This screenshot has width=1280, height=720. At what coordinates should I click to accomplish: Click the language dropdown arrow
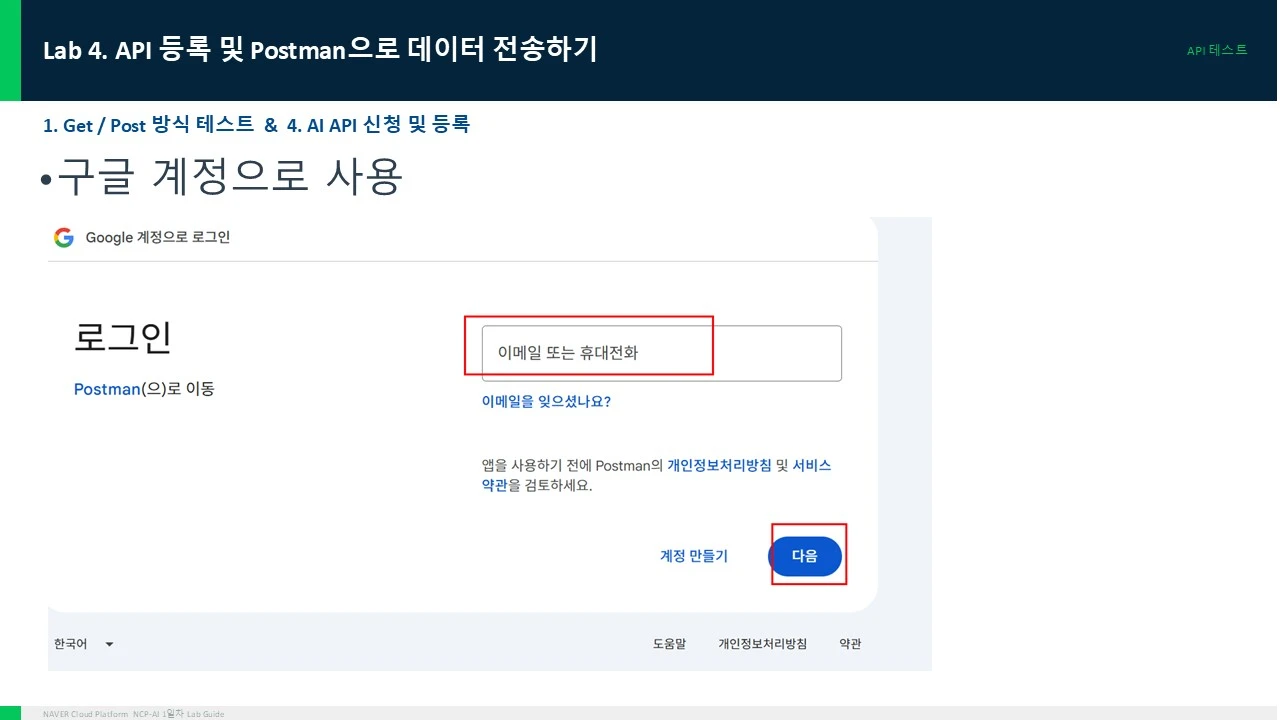pyautogui.click(x=109, y=644)
